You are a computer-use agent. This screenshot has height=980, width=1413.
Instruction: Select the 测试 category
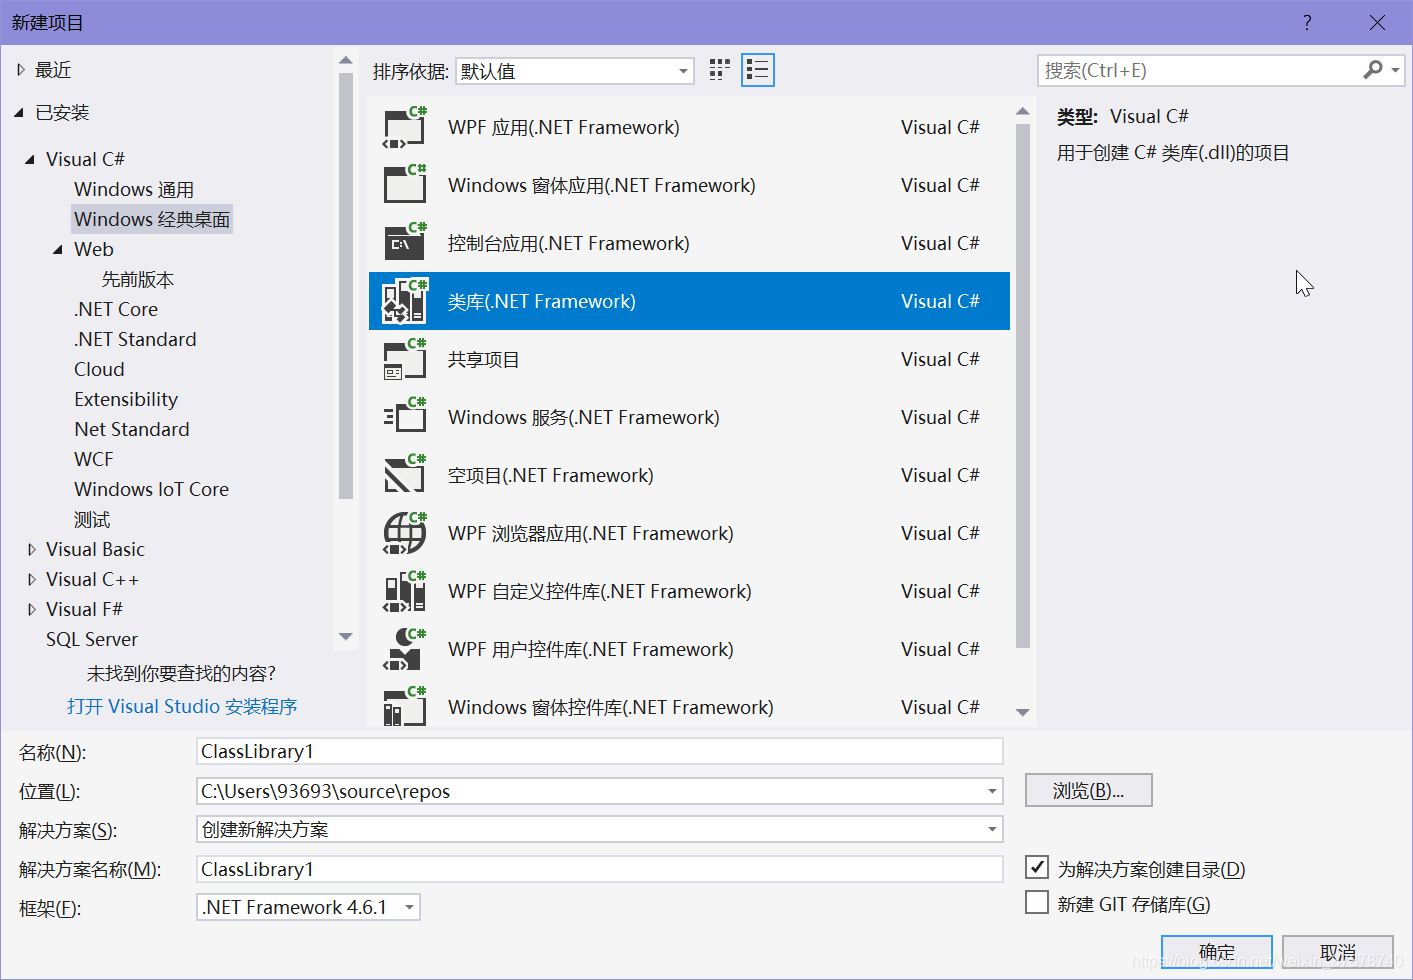tap(92, 519)
